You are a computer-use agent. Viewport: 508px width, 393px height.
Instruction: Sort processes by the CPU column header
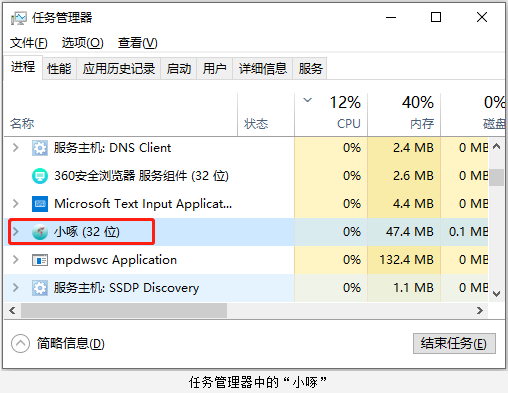331,114
